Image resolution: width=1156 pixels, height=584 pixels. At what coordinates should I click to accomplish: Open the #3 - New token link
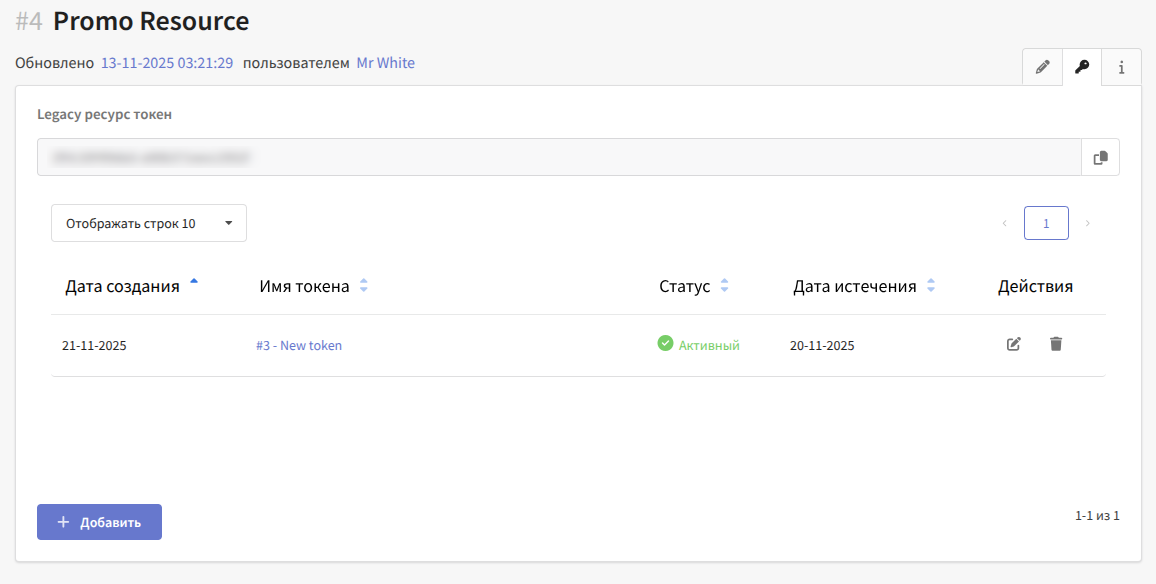(298, 346)
